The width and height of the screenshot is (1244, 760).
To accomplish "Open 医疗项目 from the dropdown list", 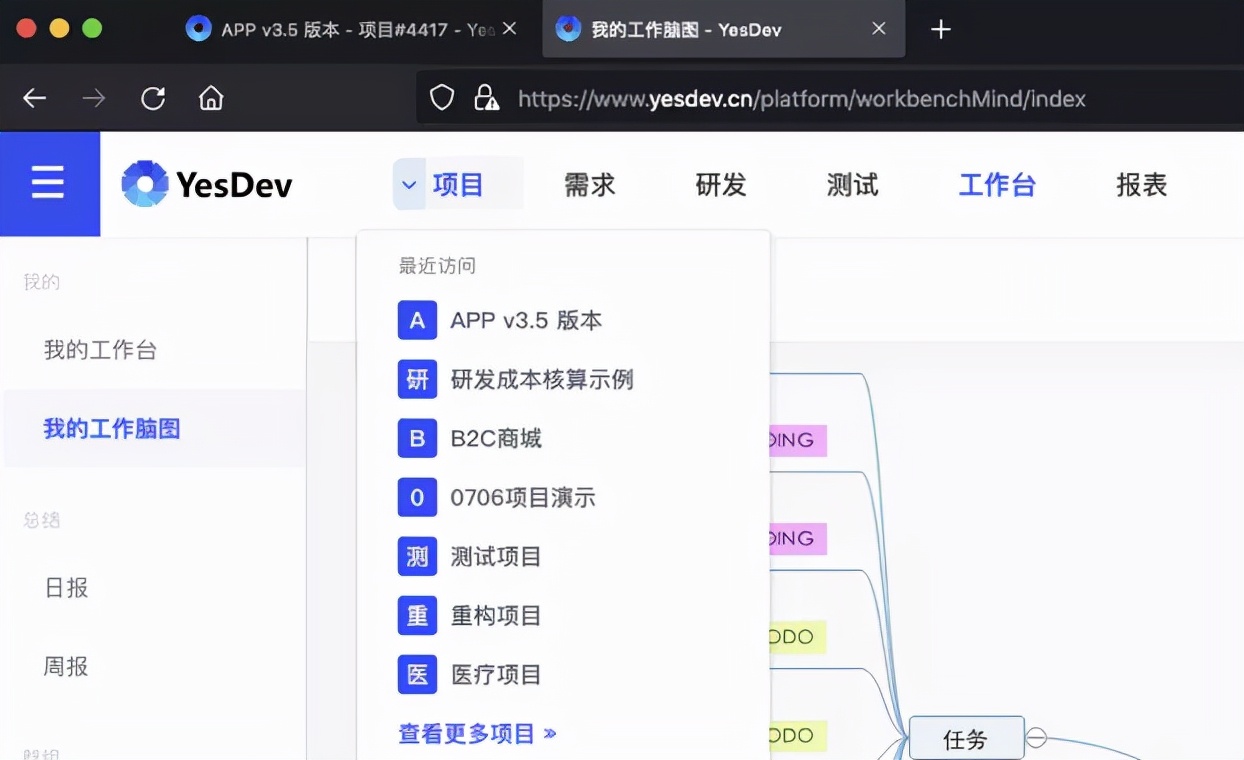I will [x=495, y=675].
